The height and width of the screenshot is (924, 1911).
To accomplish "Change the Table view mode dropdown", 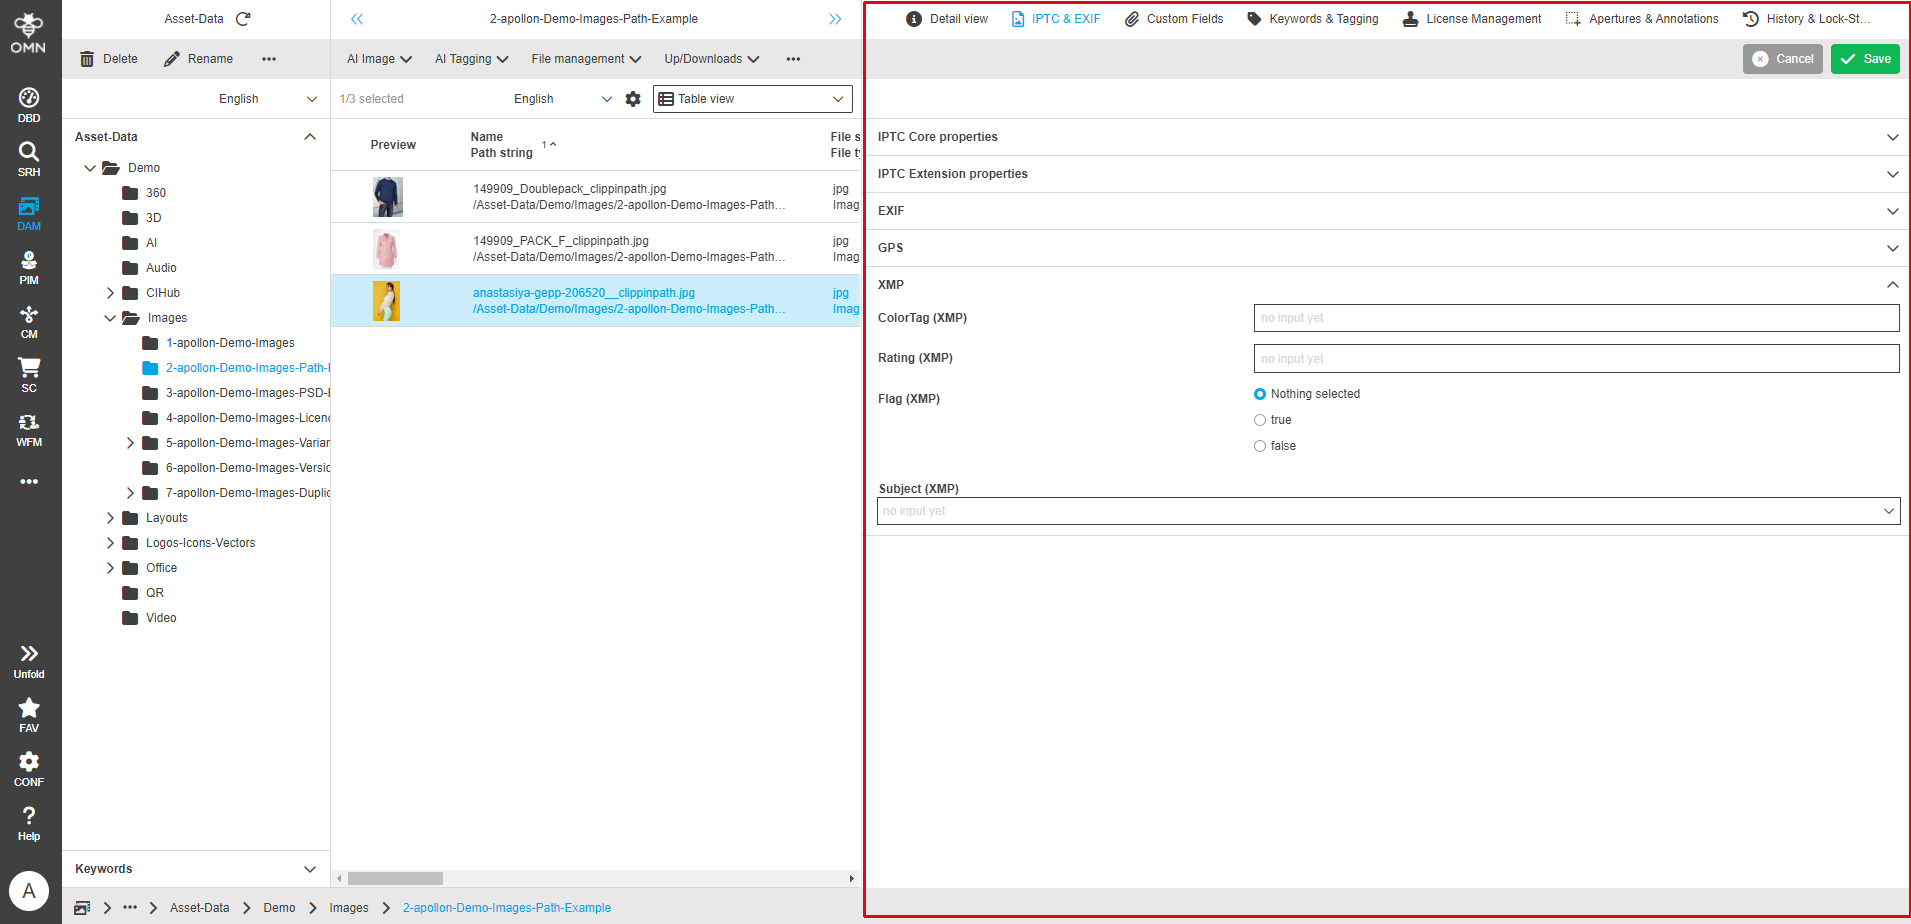I will click(752, 99).
